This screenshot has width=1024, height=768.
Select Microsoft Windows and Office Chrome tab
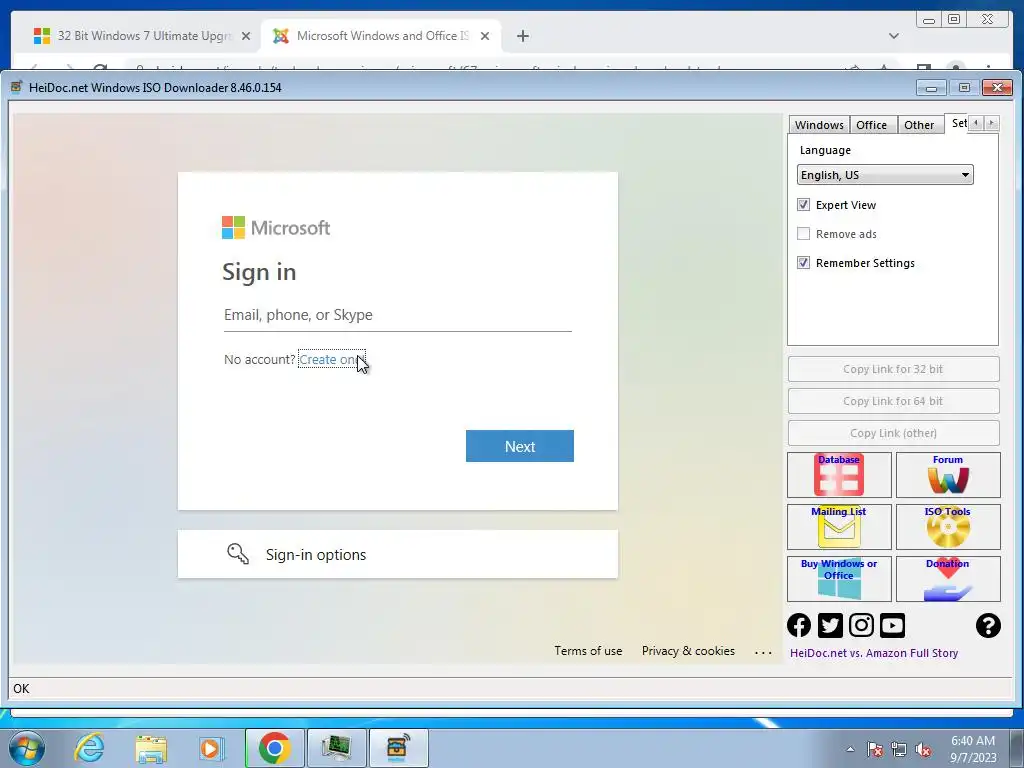point(379,36)
